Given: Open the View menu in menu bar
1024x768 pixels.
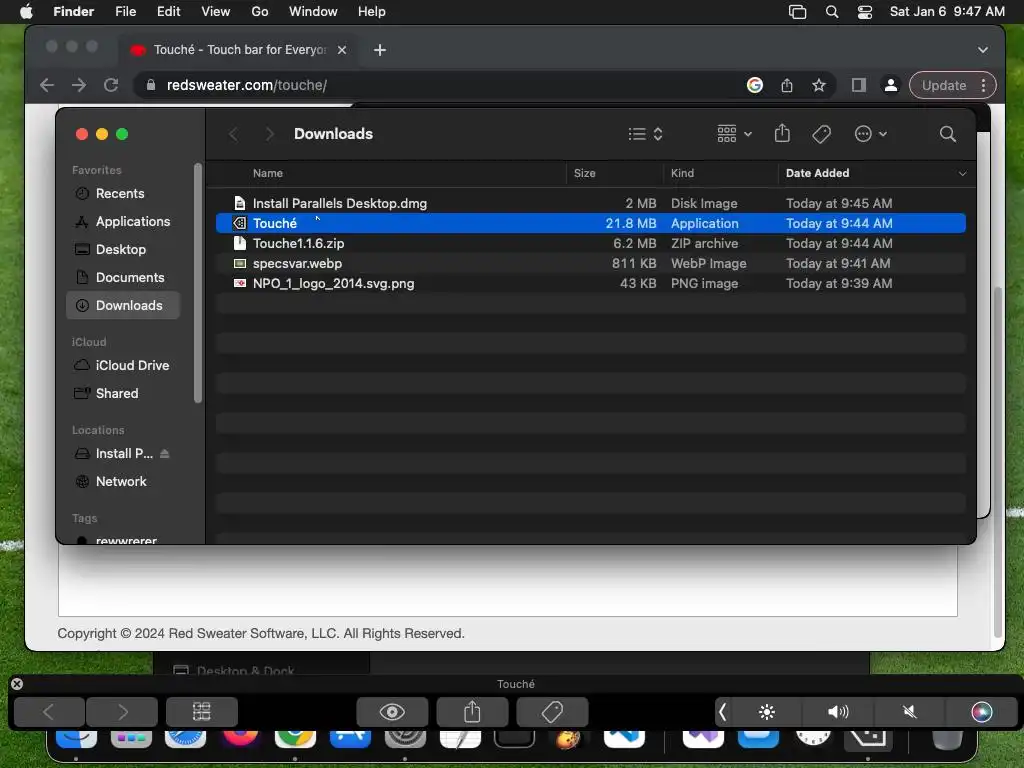Looking at the screenshot, I should click(216, 12).
